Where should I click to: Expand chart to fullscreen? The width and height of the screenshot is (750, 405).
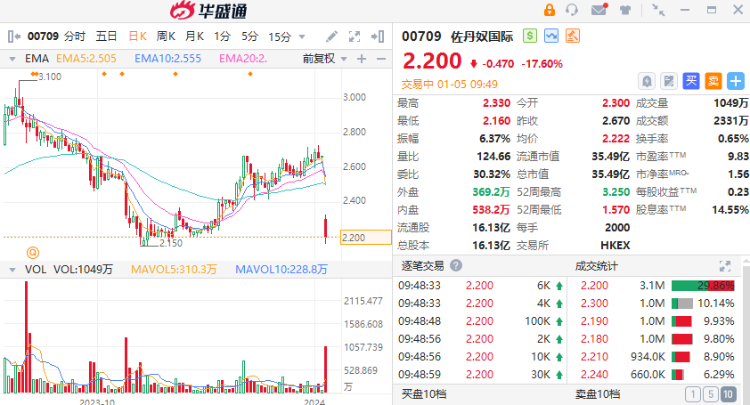click(354, 36)
